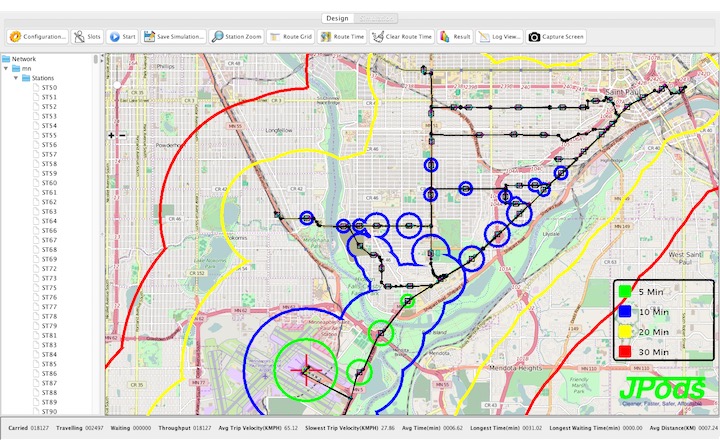Zoom in map with plus button

[x=111, y=135]
